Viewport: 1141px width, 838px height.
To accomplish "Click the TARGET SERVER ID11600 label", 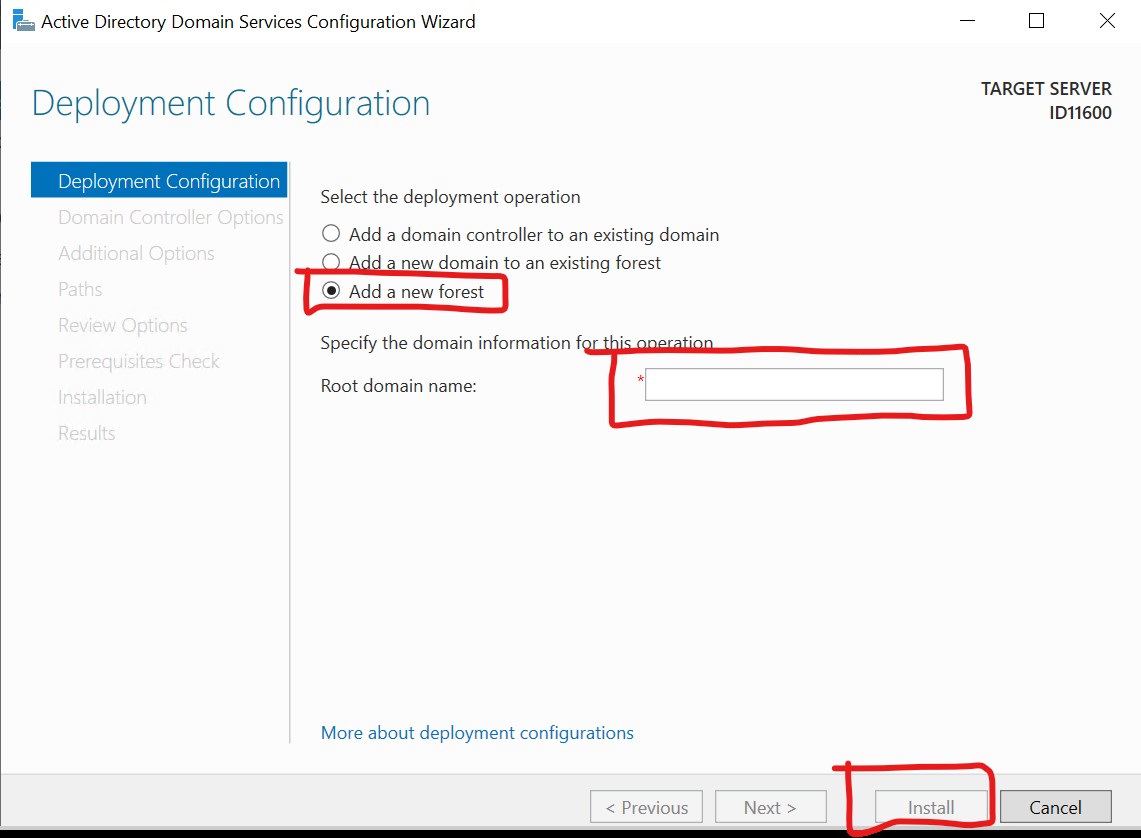I will 1046,100.
